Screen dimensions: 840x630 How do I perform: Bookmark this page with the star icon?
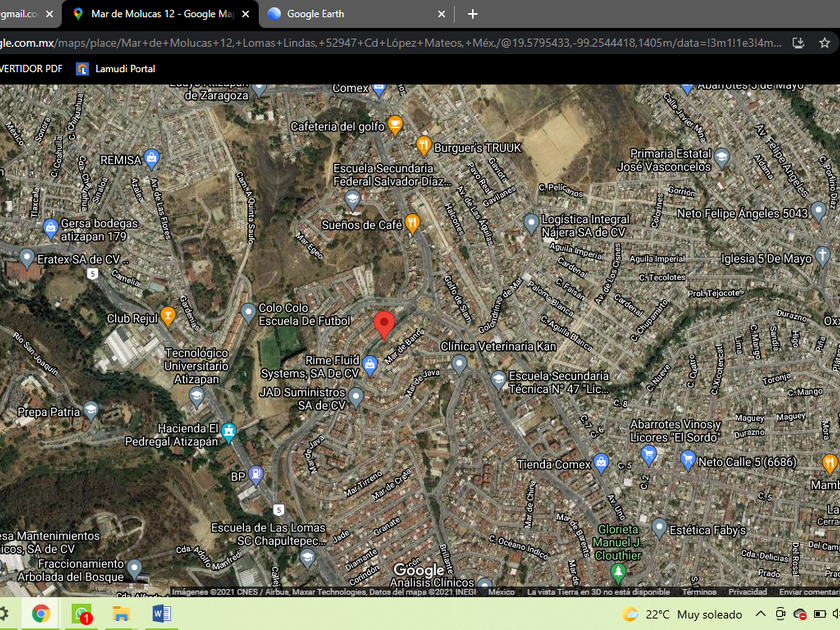click(x=824, y=43)
